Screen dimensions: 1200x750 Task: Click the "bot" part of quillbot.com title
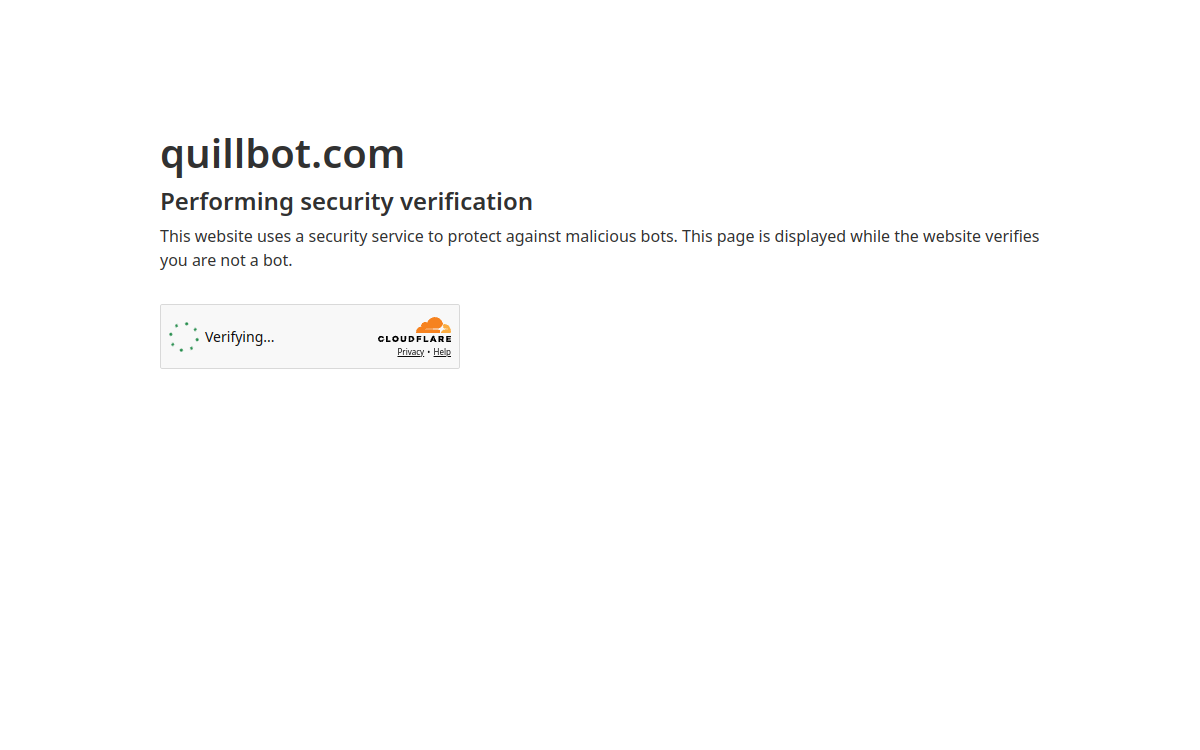coord(278,153)
